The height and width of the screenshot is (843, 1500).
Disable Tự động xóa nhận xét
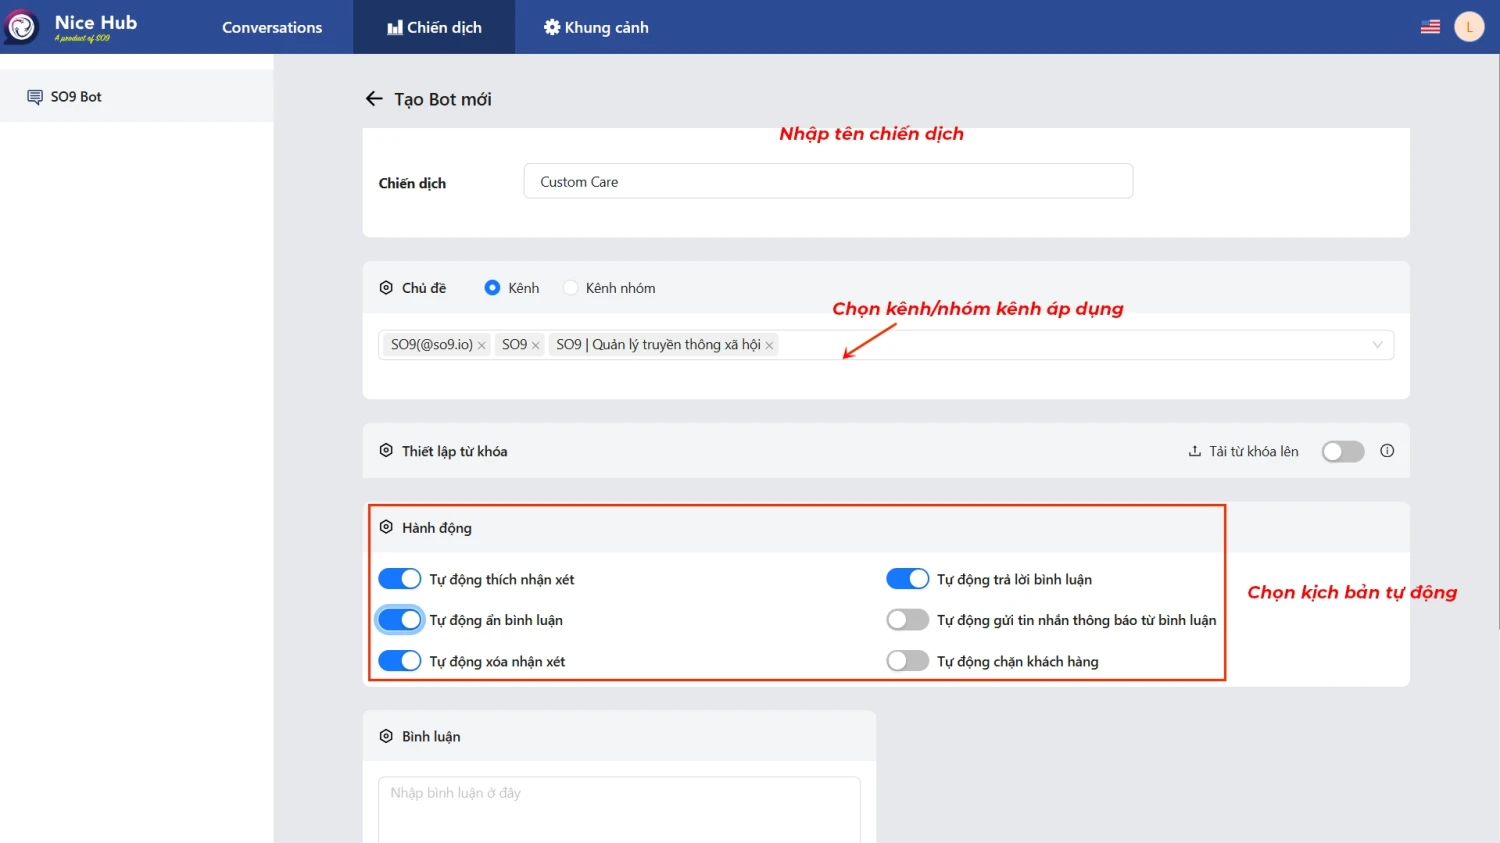tap(400, 661)
